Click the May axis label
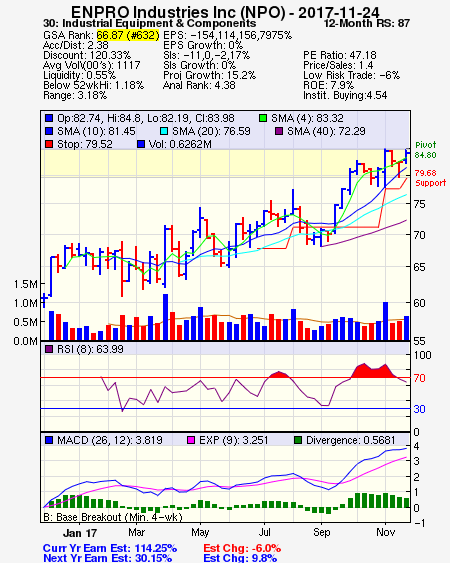Image resolution: width=450 pixels, height=563 pixels. coord(200,532)
